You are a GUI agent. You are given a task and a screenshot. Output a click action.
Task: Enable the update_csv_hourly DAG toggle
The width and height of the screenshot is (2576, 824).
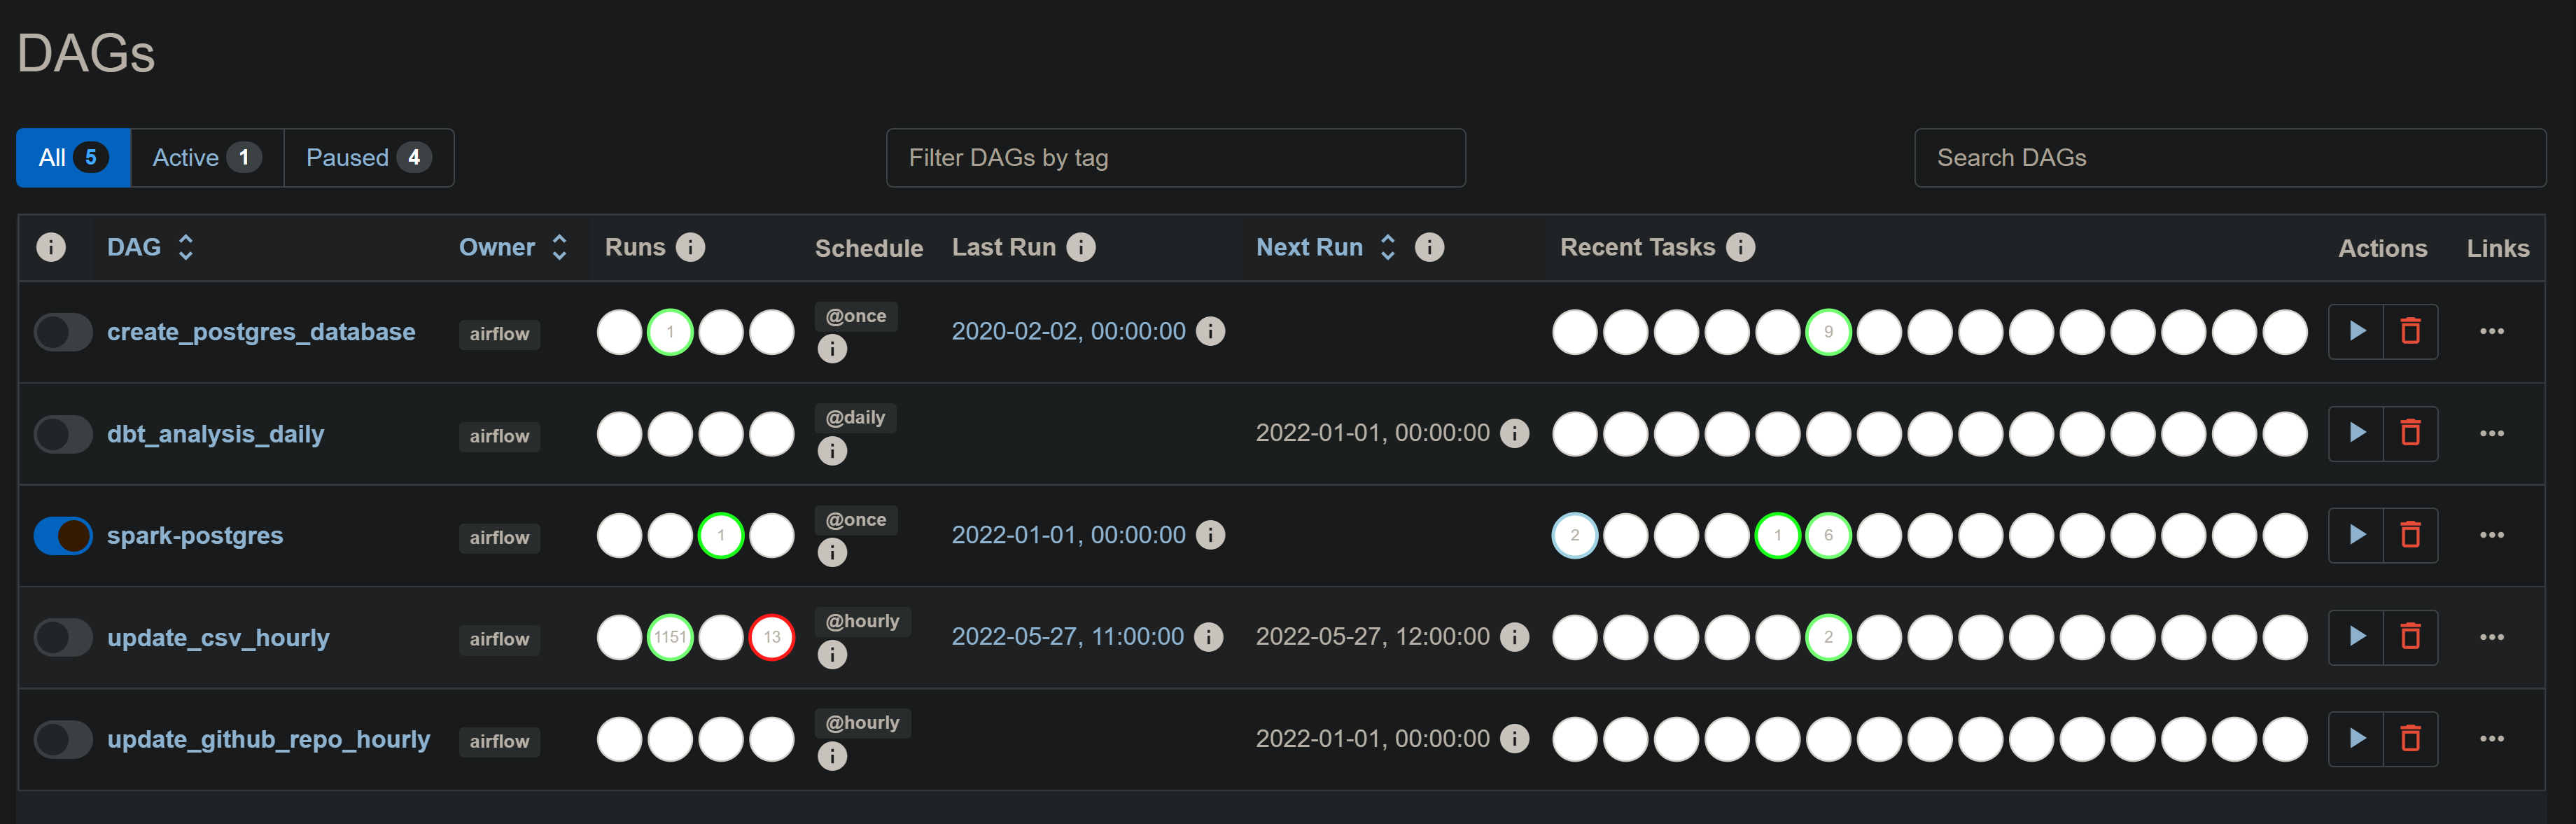tap(63, 636)
